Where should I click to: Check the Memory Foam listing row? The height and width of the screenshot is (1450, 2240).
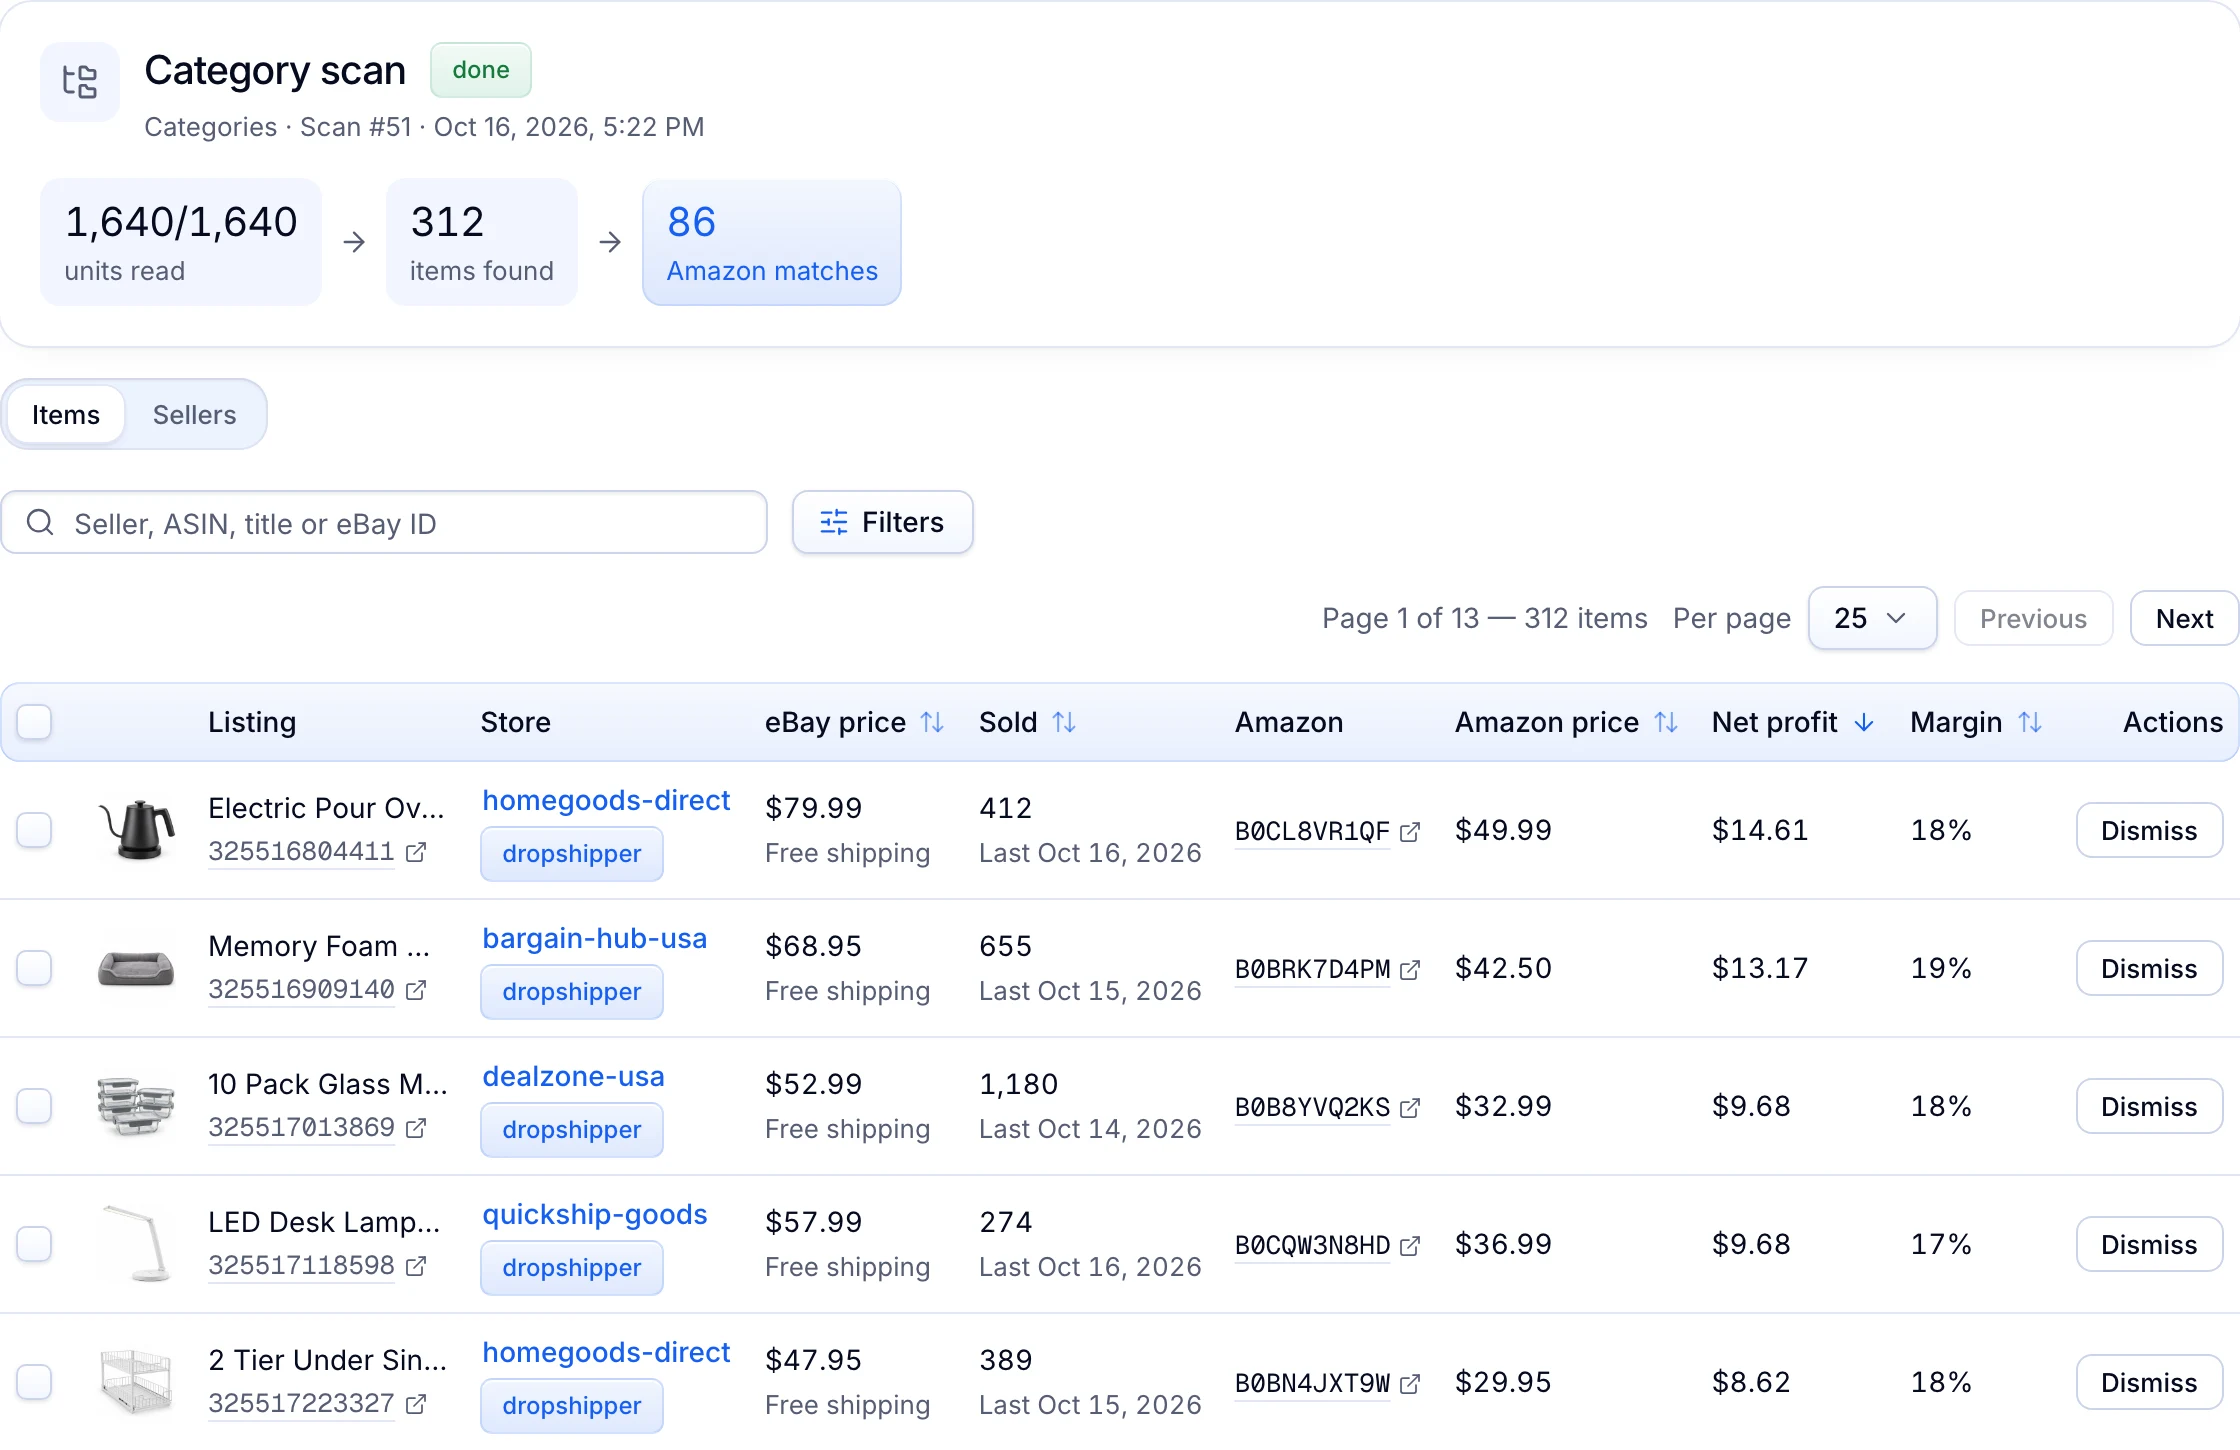[x=34, y=968]
